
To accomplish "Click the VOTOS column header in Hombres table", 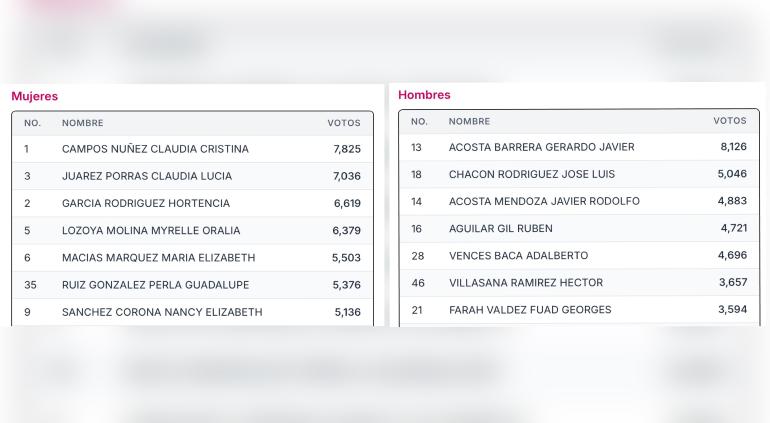I will [730, 121].
